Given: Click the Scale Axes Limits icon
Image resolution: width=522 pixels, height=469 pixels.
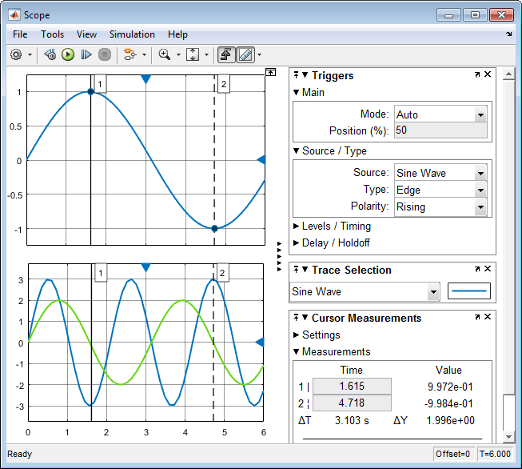Looking at the screenshot, I should [193, 54].
